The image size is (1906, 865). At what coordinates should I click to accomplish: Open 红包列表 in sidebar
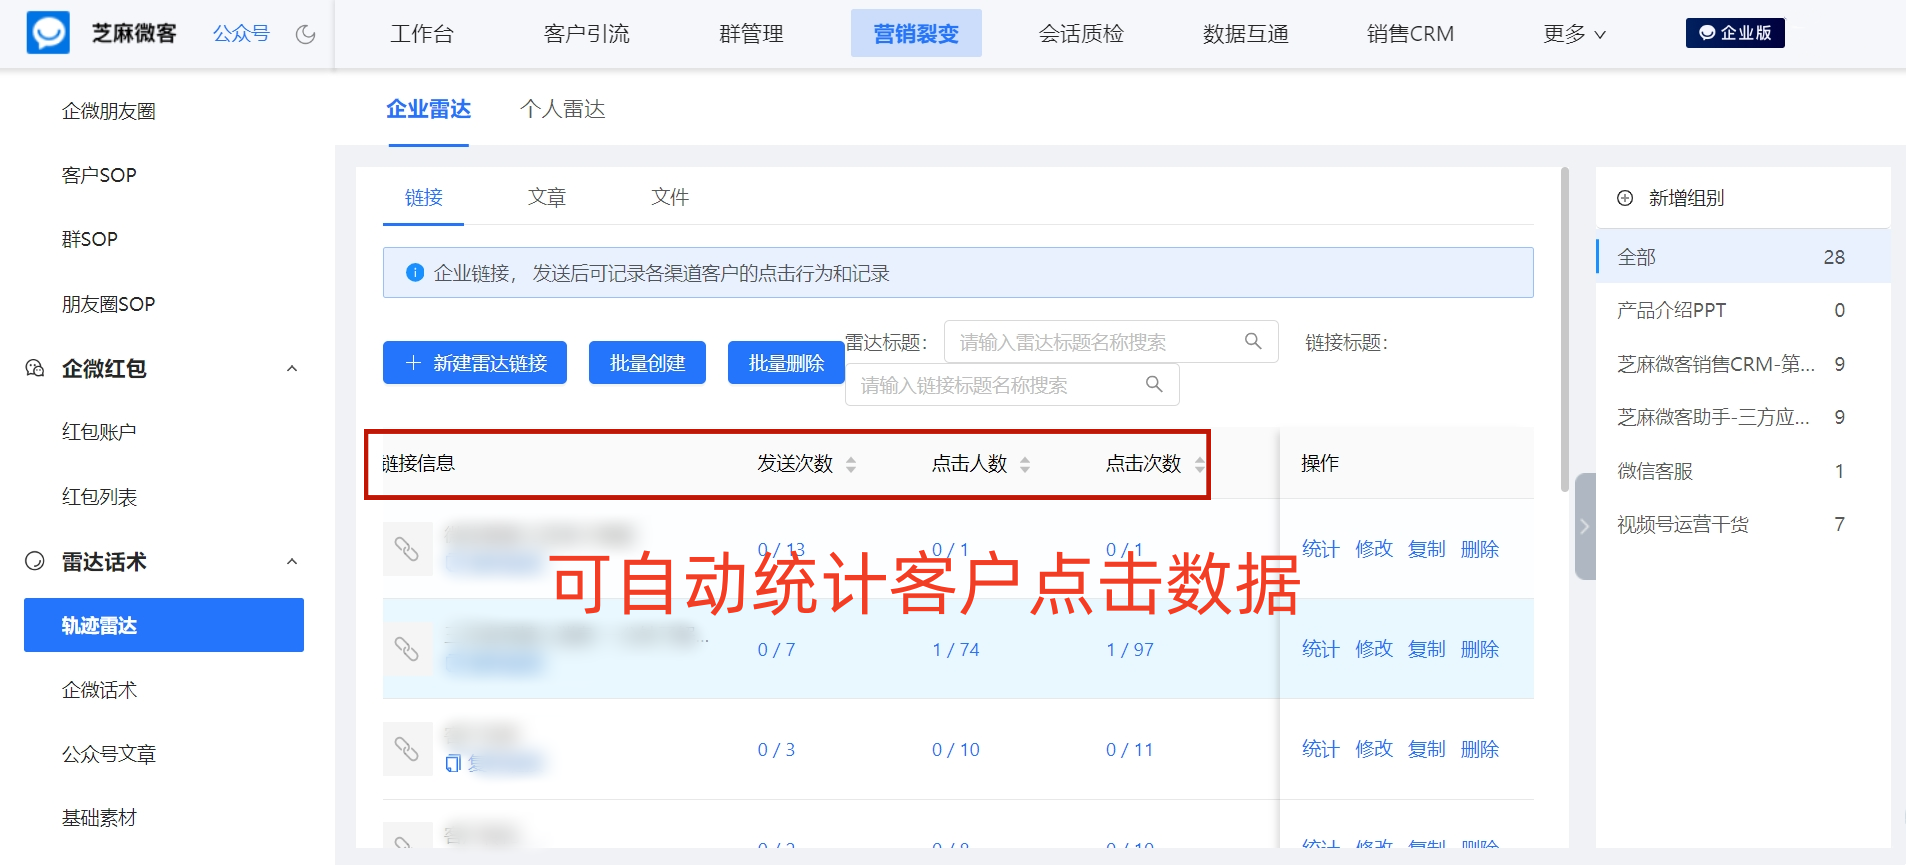[99, 497]
